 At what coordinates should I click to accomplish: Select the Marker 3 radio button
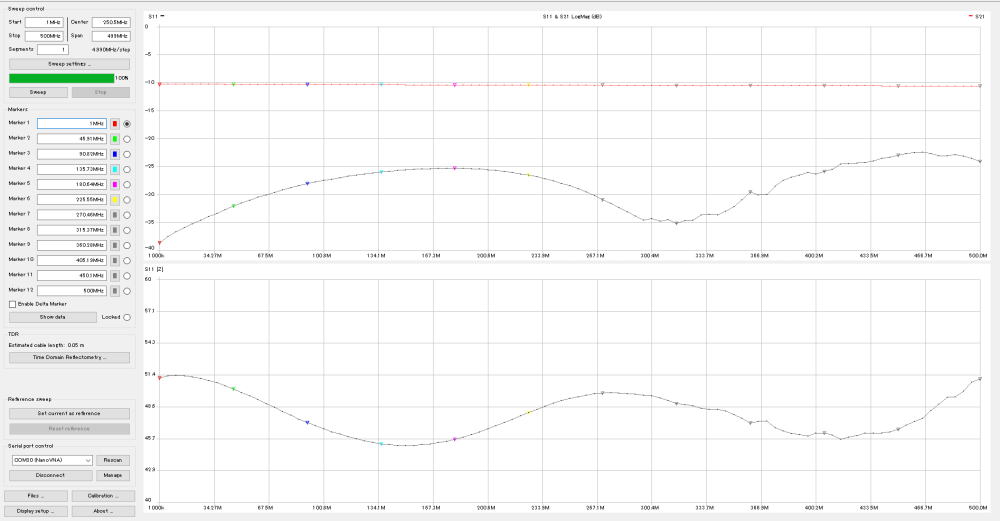coord(127,154)
